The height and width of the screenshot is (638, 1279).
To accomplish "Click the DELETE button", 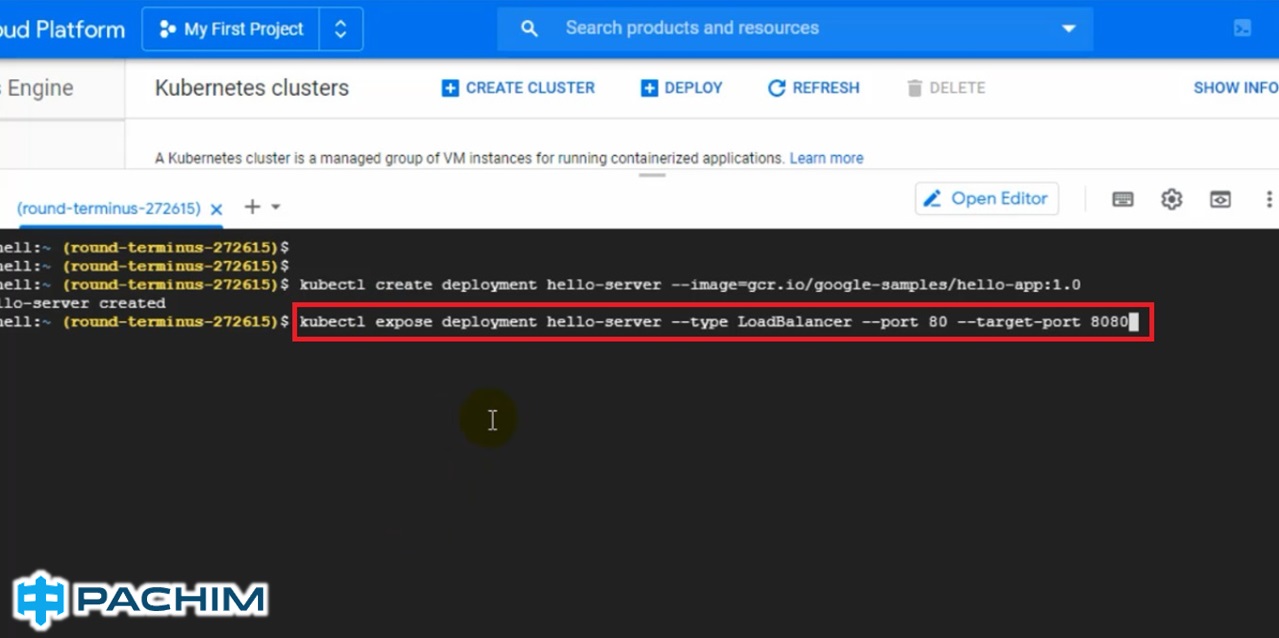I will (946, 88).
